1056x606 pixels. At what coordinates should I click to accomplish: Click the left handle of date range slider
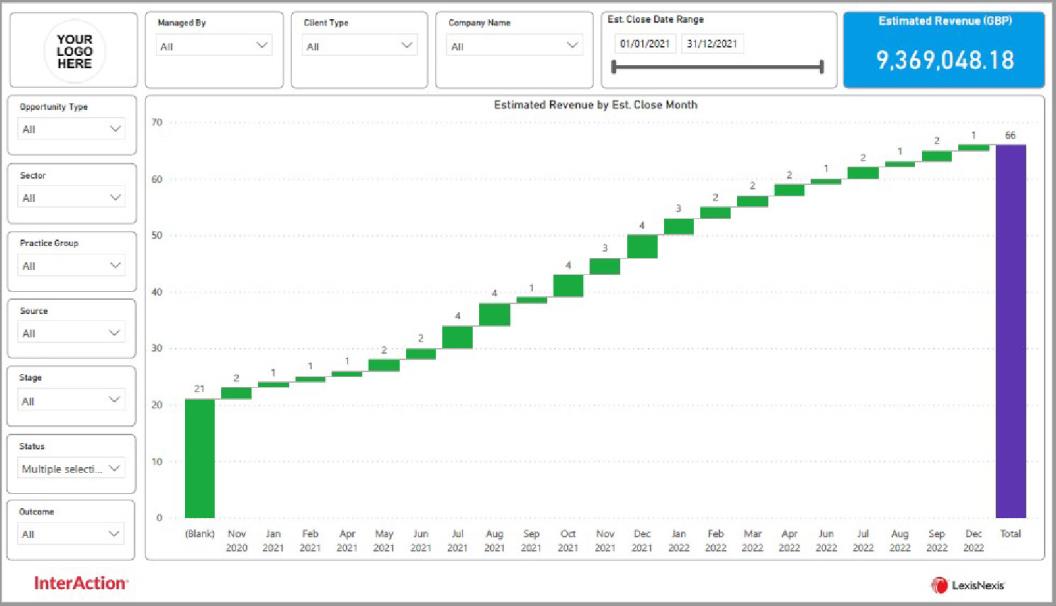pyautogui.click(x=614, y=67)
